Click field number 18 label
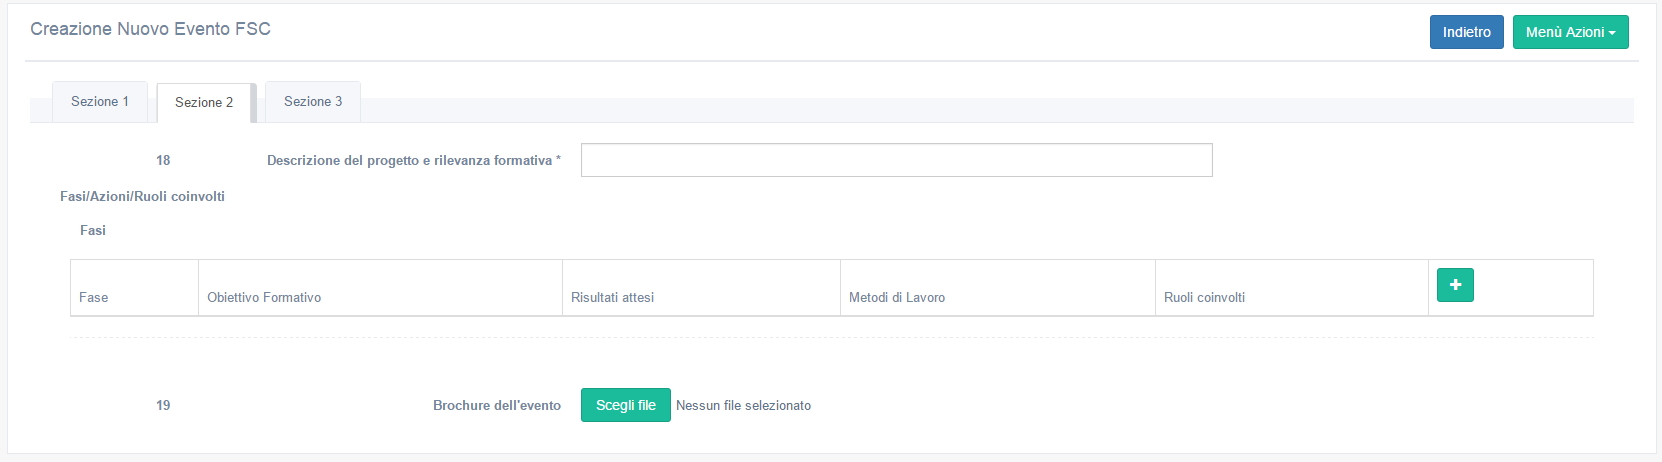This screenshot has width=1662, height=462. click(x=163, y=160)
